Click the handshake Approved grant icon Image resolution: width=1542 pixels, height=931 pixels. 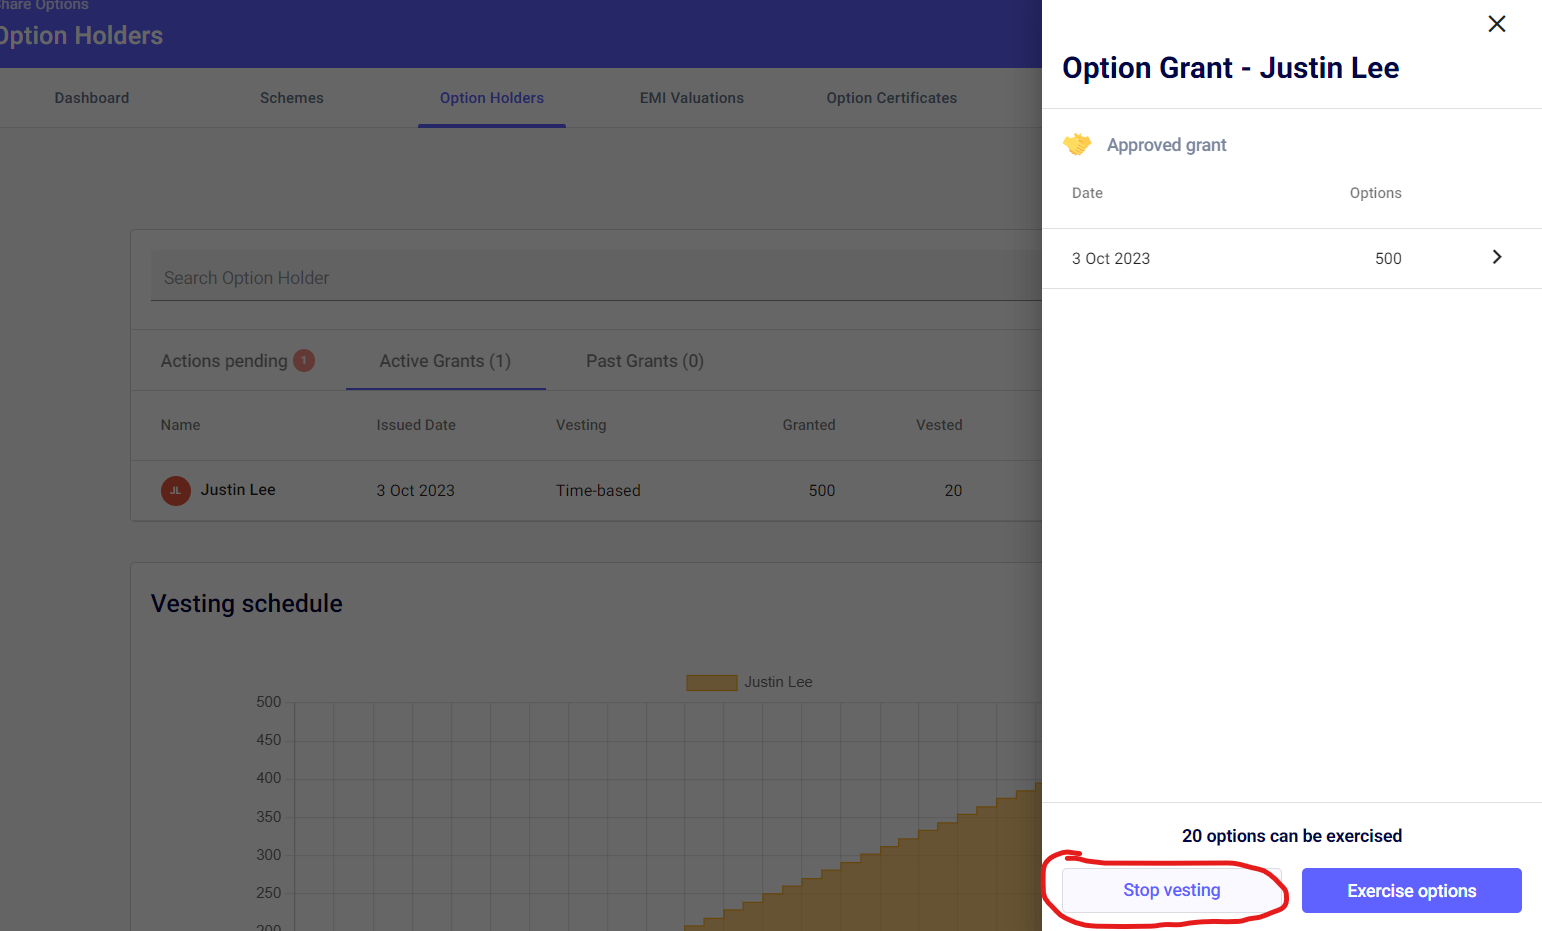pos(1077,145)
